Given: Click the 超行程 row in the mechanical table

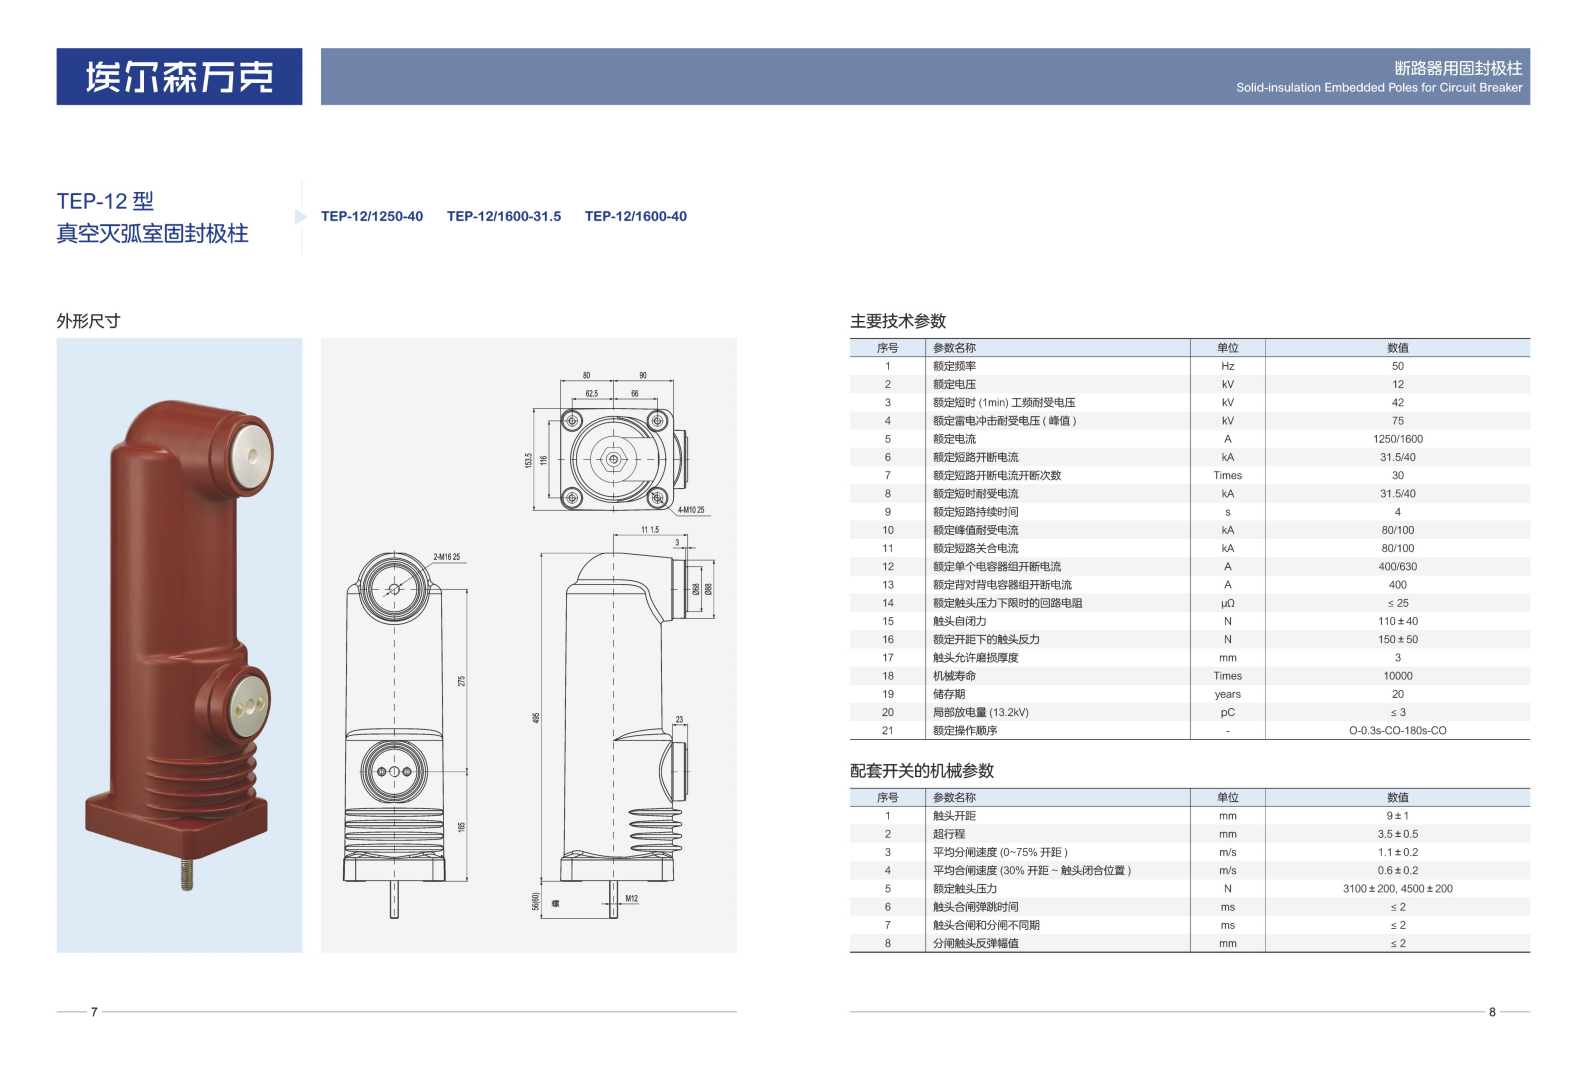Looking at the screenshot, I should [x=949, y=834].
